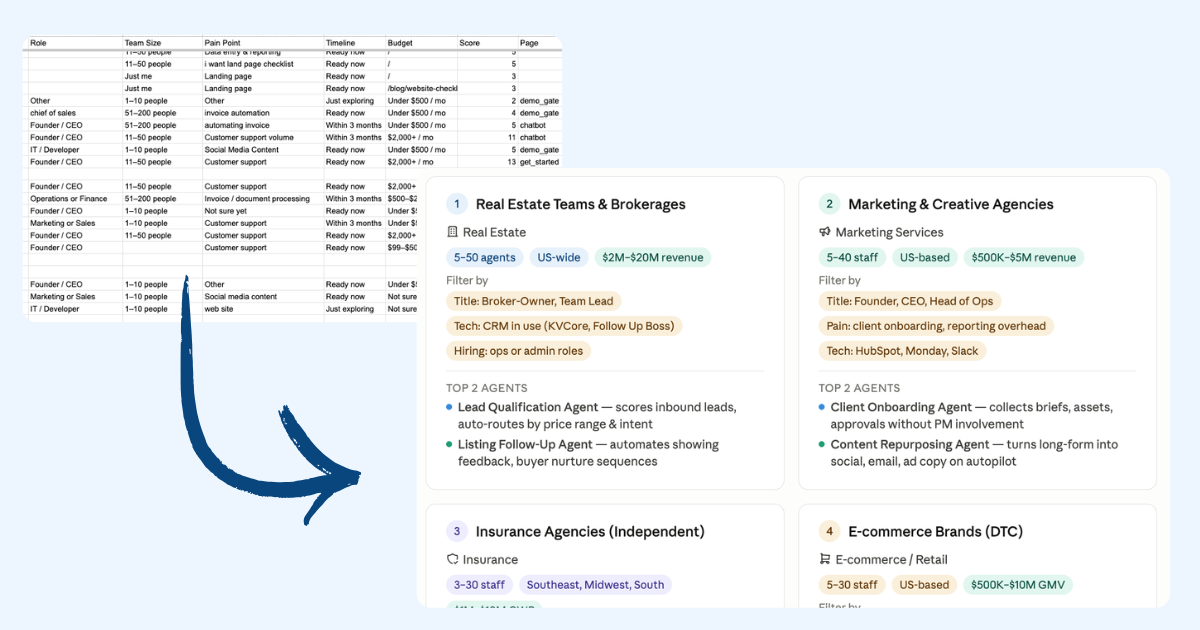Click the $2M–$20M revenue chip
The image size is (1200, 630).
[x=653, y=257]
